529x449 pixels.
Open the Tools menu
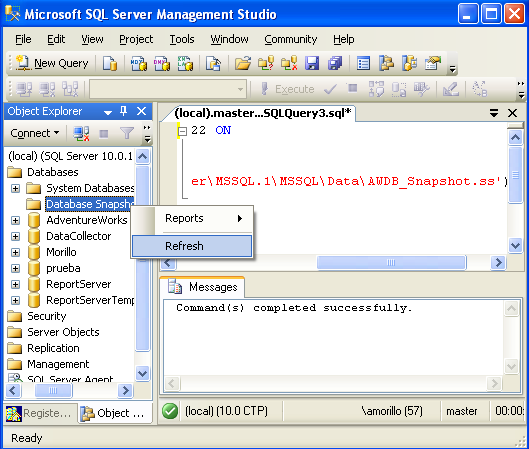[x=182, y=39]
